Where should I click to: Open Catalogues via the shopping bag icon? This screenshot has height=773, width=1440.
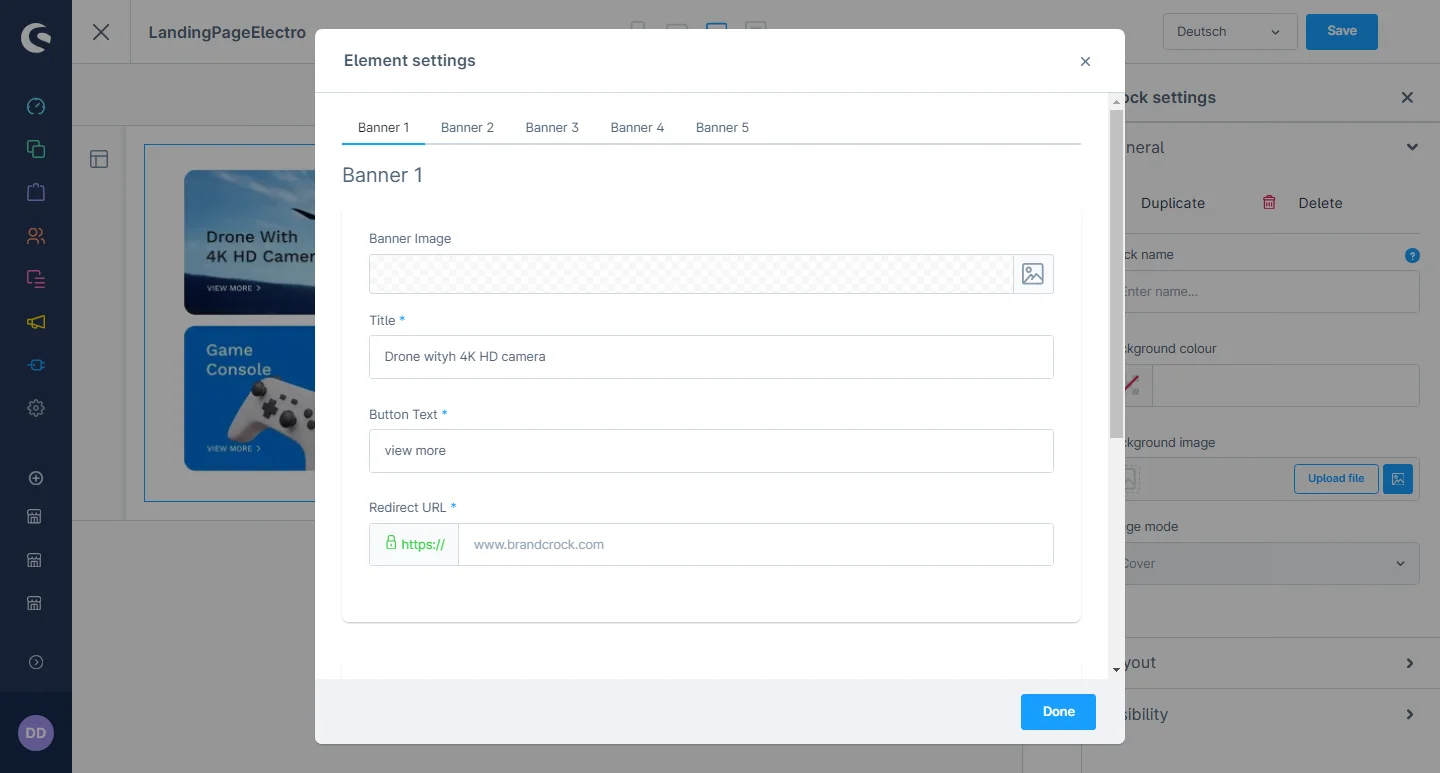[36, 192]
